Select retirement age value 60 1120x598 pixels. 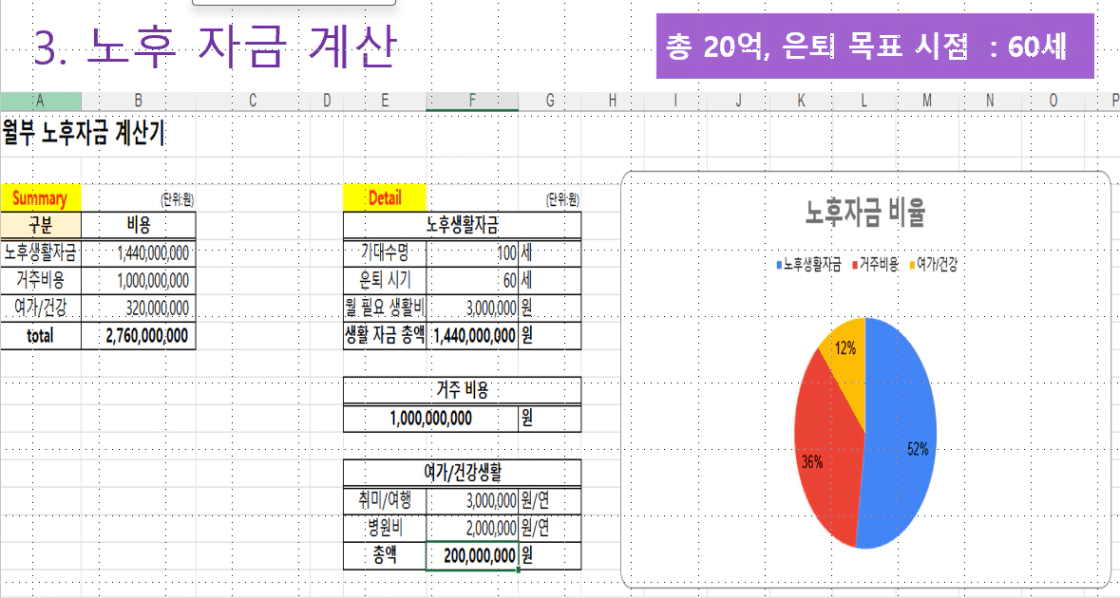[472, 280]
